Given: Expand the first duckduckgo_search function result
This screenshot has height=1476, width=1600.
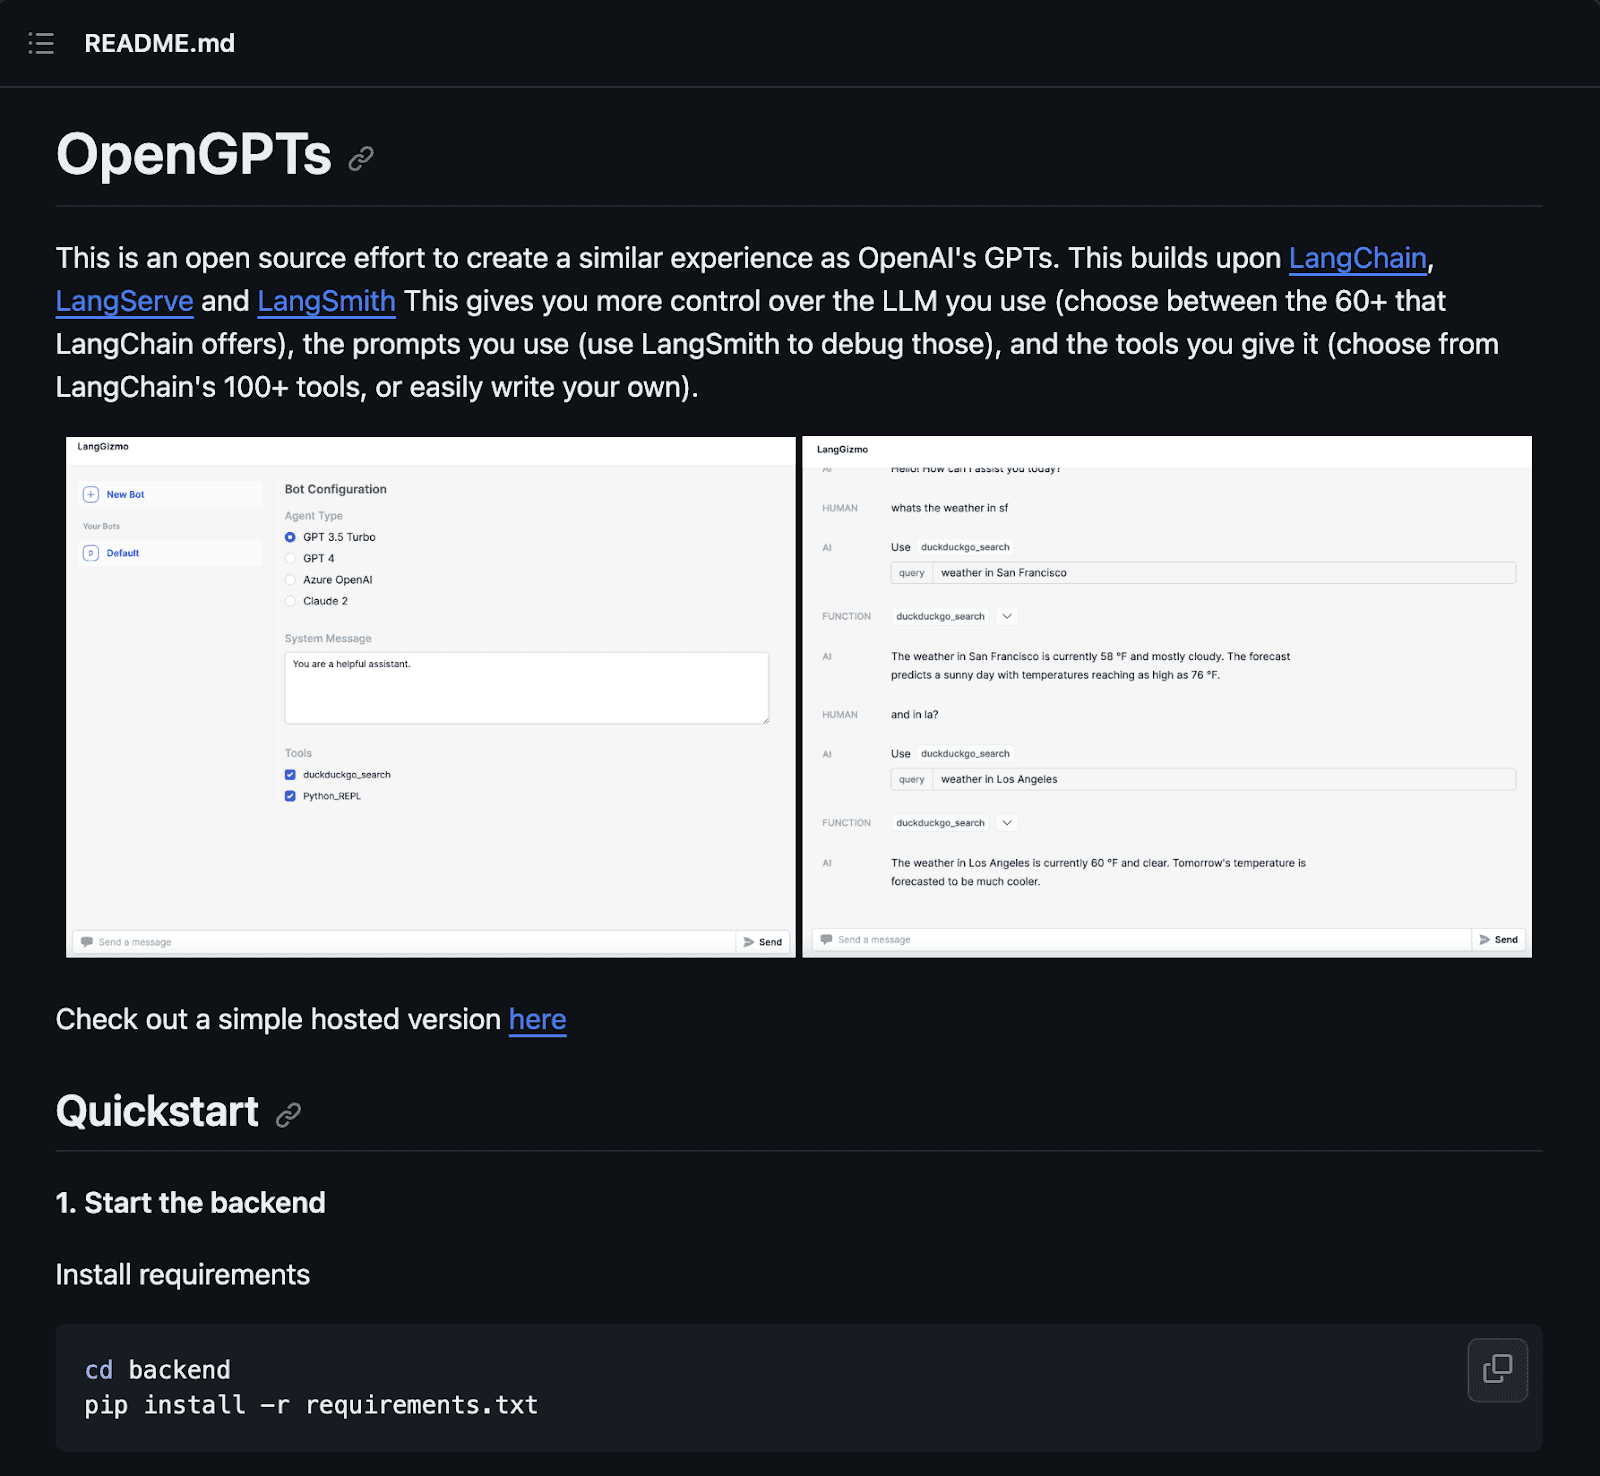Looking at the screenshot, I should (1007, 616).
